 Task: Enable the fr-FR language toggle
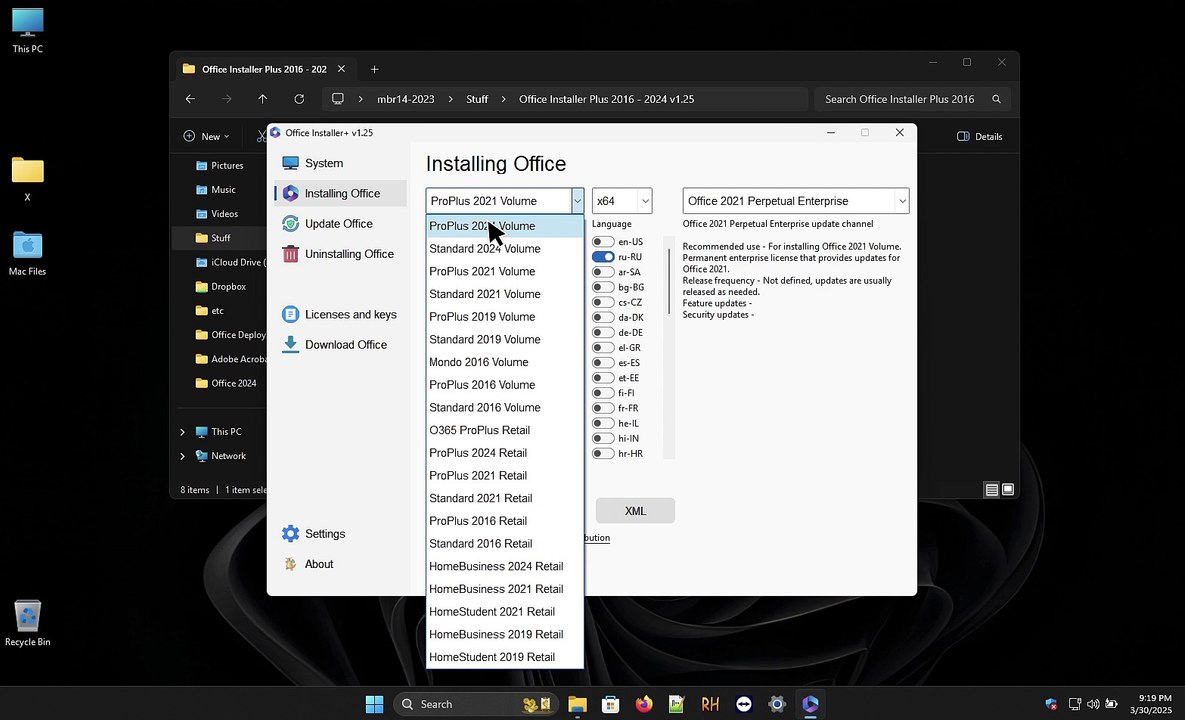pos(602,408)
